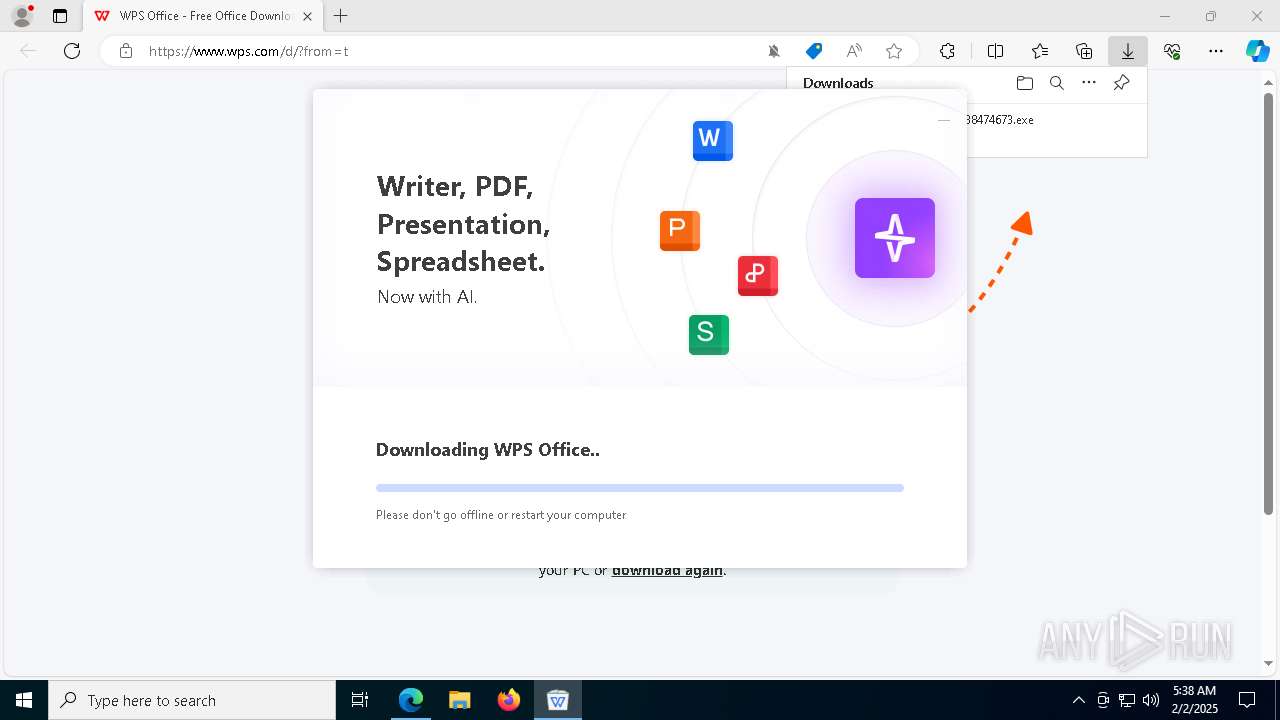This screenshot has width=1280, height=720.
Task: Click the muted notifications bell icon
Action: (774, 51)
